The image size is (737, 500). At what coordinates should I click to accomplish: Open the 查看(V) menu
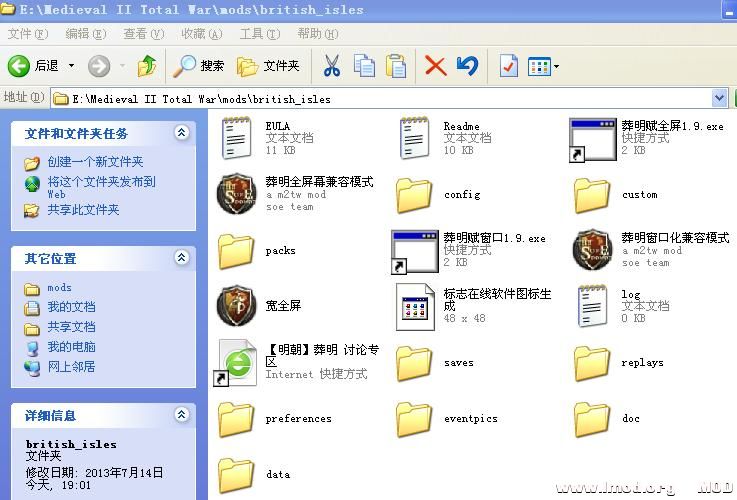tap(143, 34)
